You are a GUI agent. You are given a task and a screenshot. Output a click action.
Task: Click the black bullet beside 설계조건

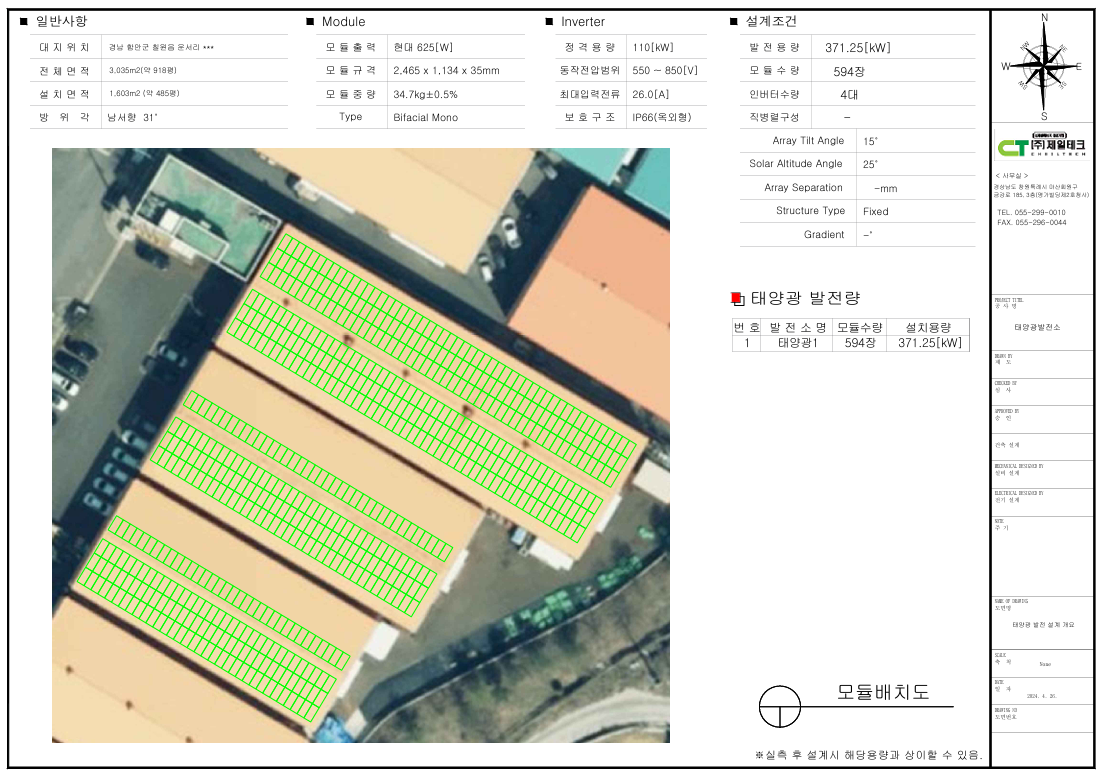click(734, 21)
